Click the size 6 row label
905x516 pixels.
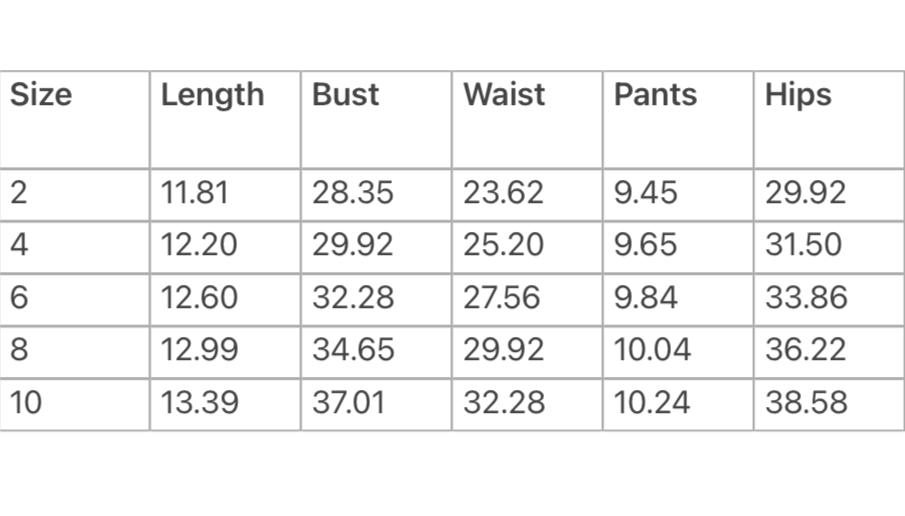19,297
